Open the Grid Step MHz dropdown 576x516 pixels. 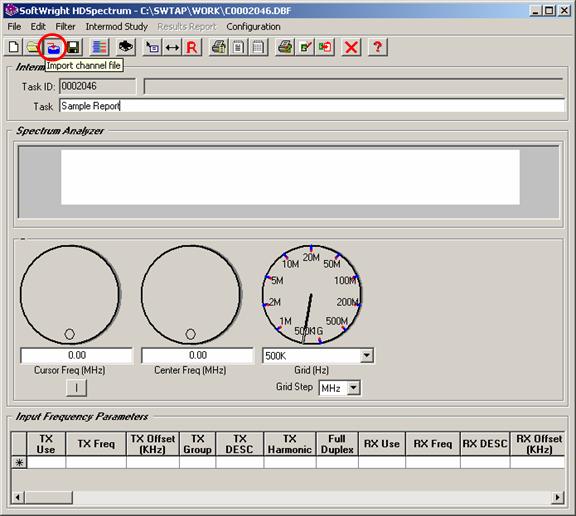click(x=353, y=387)
